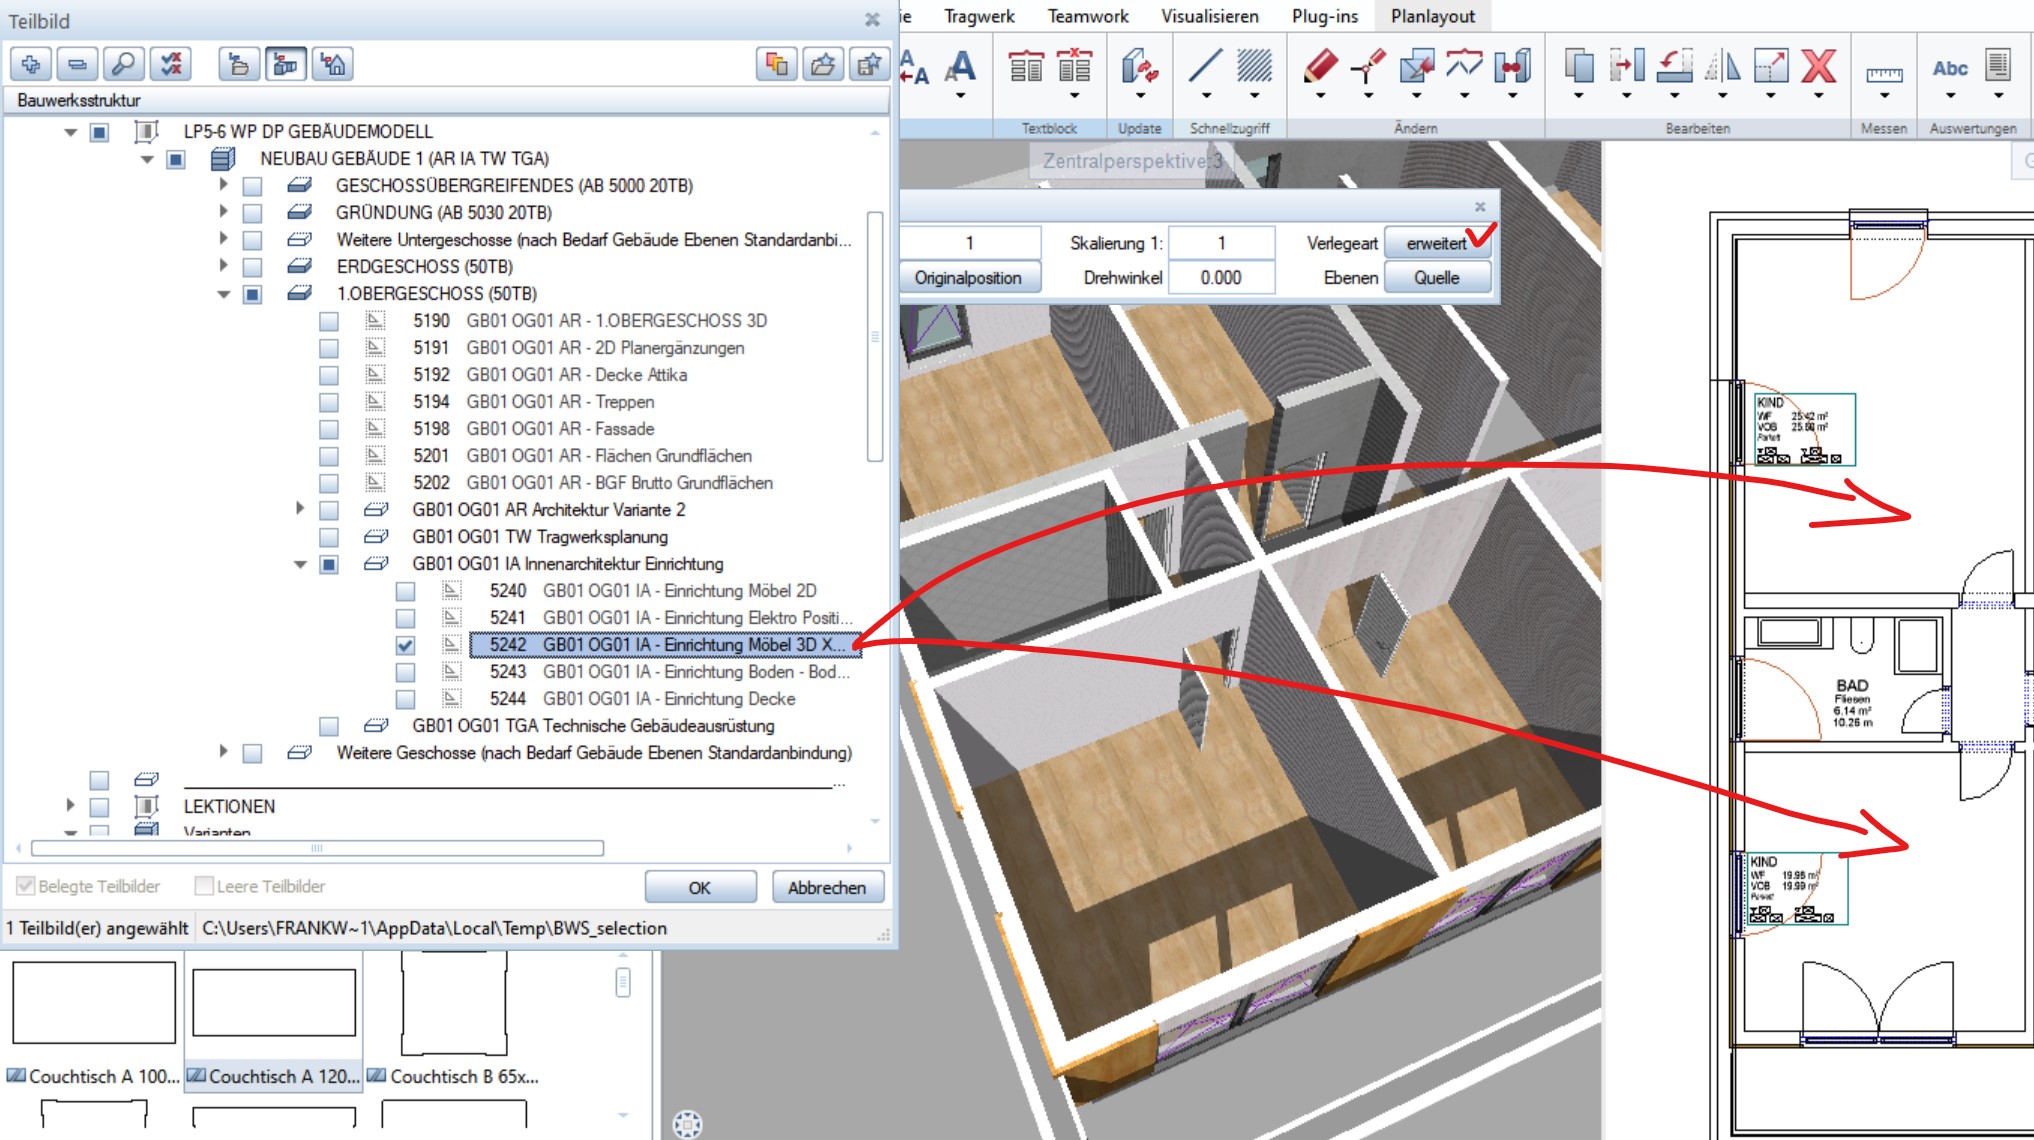The height and width of the screenshot is (1140, 2034).
Task: Click the plus expand-all icon in Teilbild toolbar
Action: click(x=31, y=65)
